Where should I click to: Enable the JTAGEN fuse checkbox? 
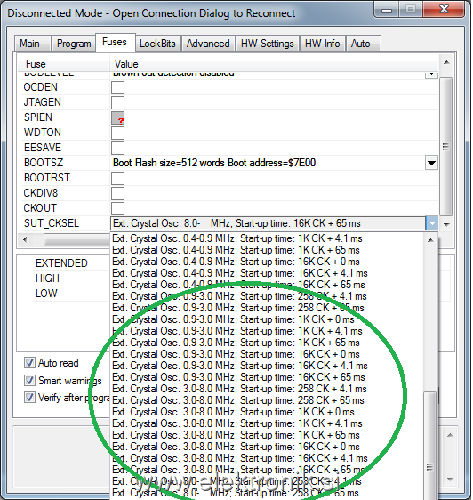coord(117,102)
